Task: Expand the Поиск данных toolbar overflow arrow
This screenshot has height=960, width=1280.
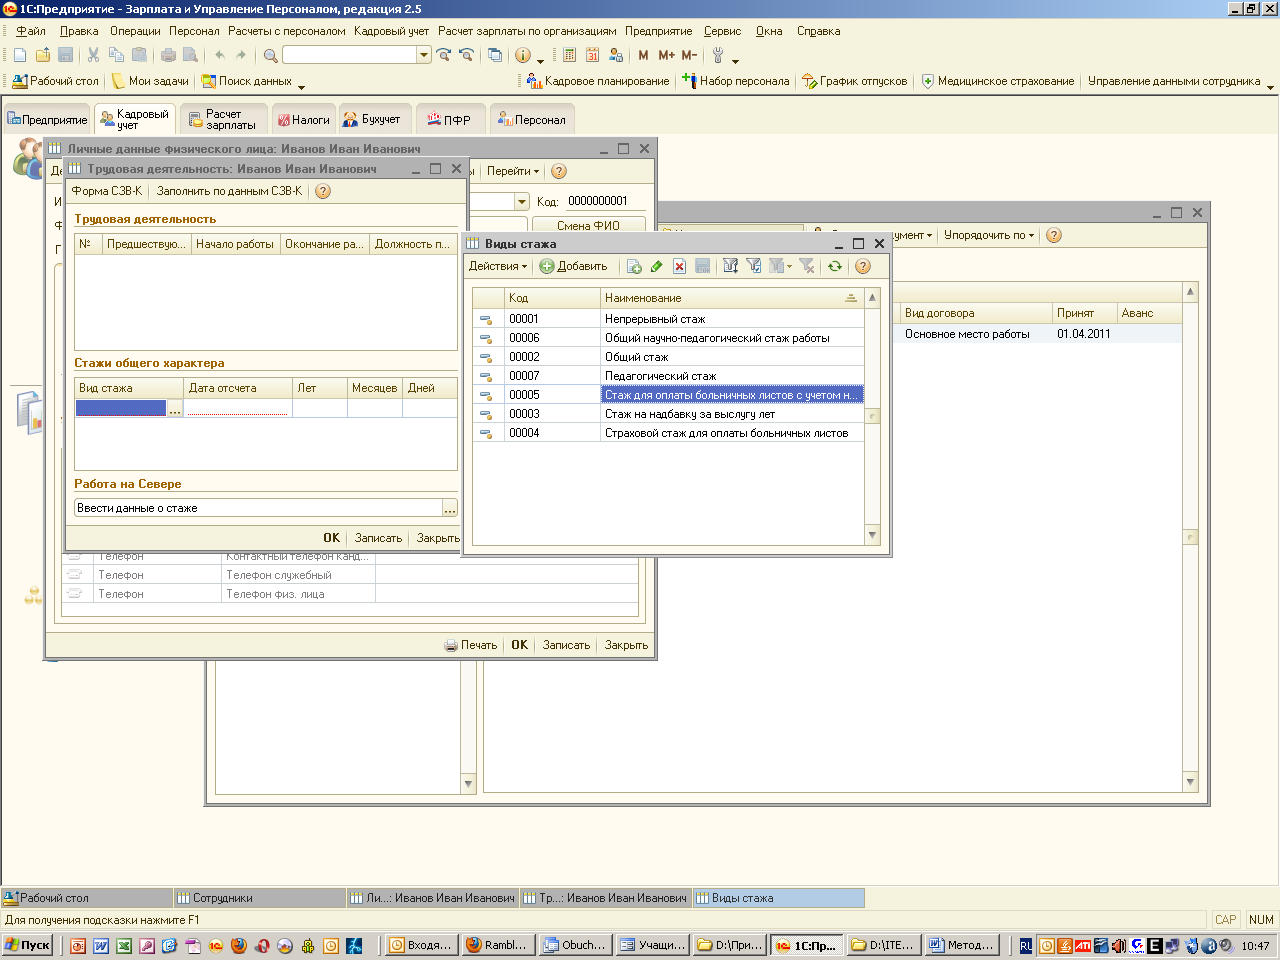Action: (x=301, y=87)
